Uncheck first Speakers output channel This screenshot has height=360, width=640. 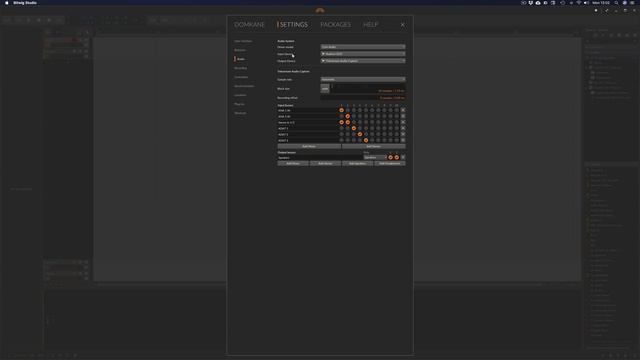pyautogui.click(x=391, y=157)
